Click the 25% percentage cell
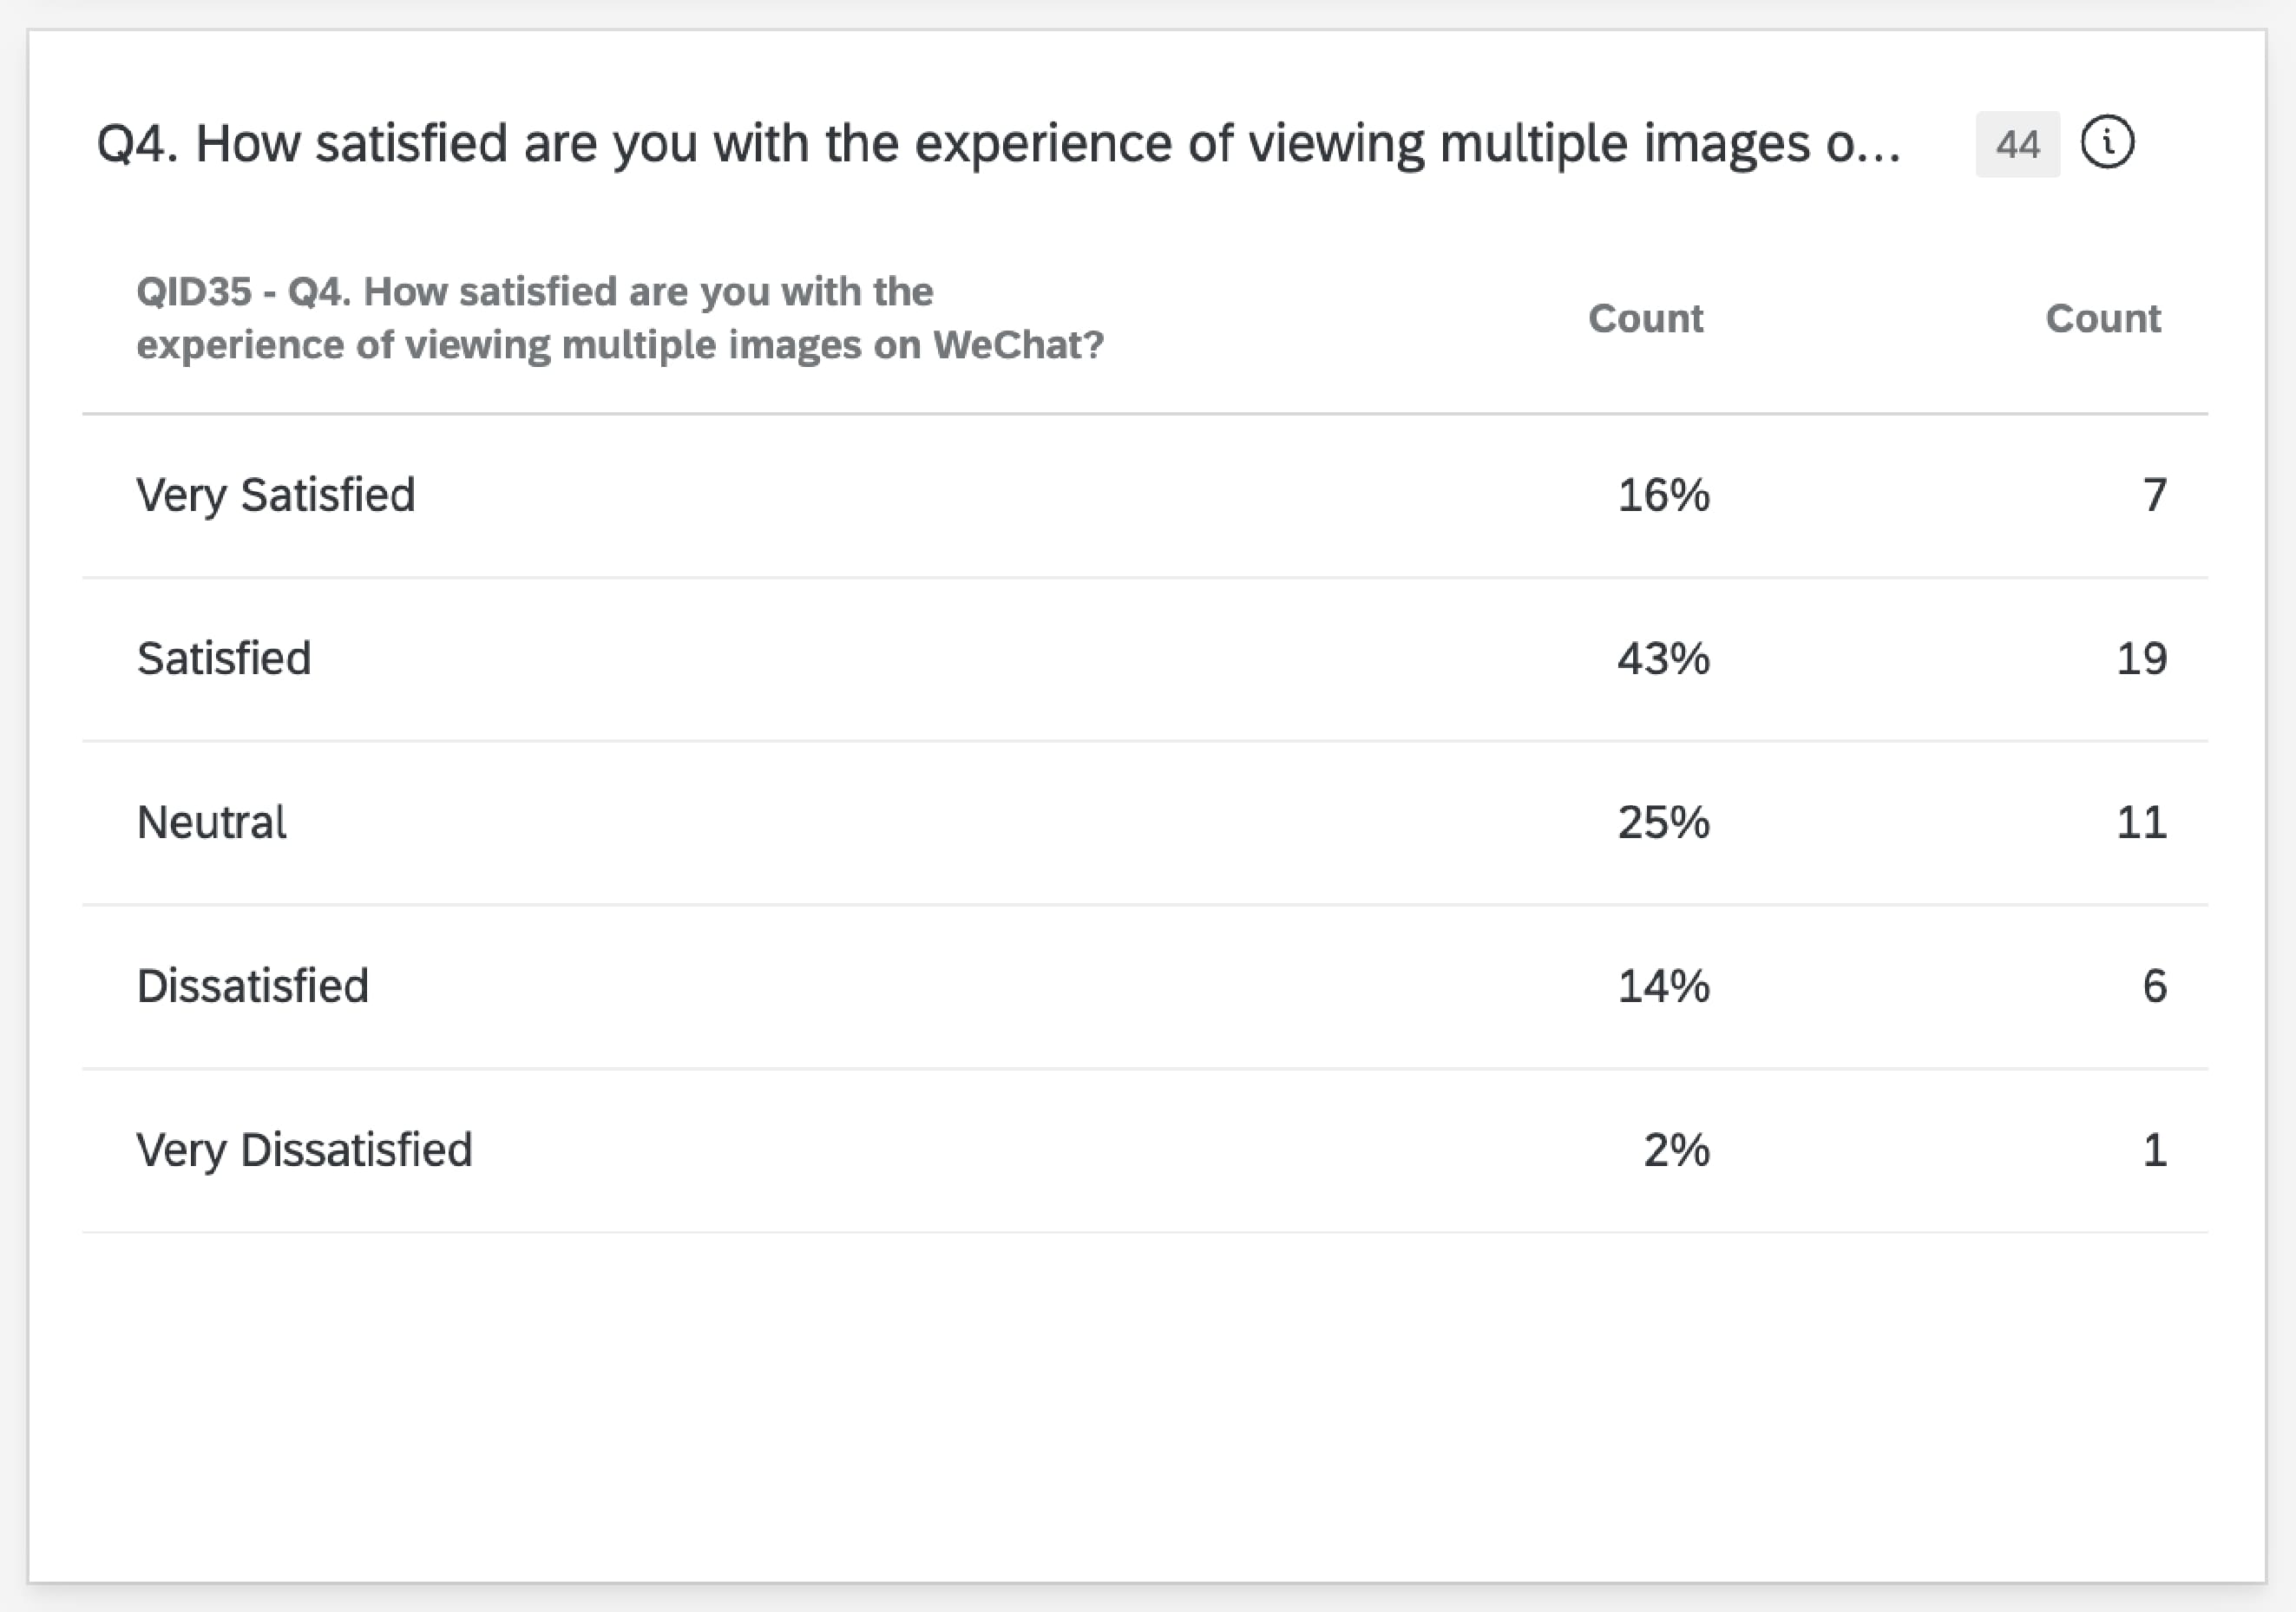The width and height of the screenshot is (2296, 1612). point(1663,823)
